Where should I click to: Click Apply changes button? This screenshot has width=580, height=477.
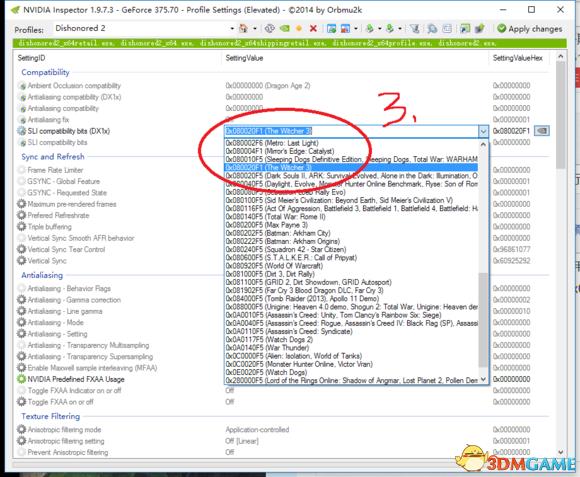point(530,28)
